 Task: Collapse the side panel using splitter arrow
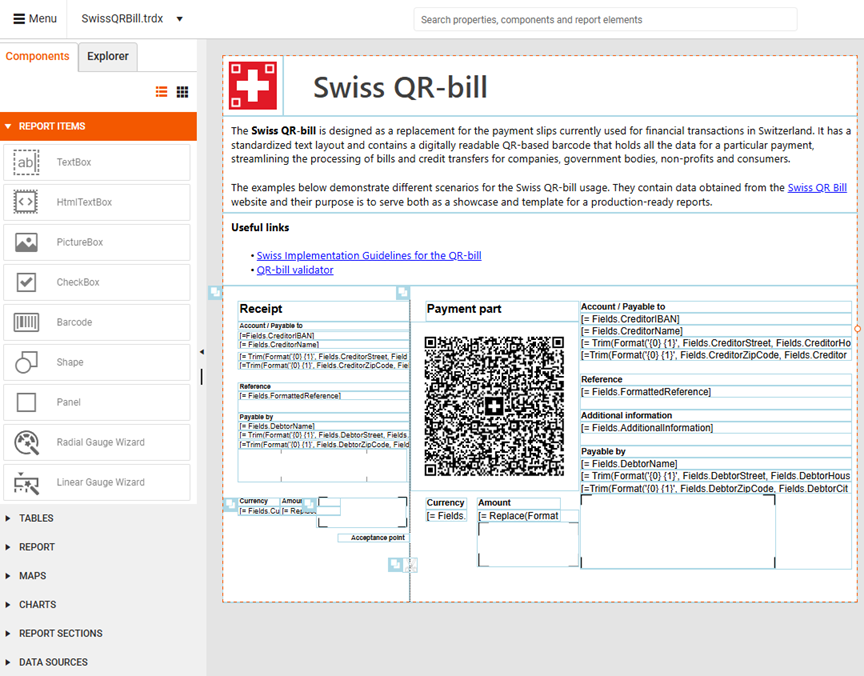tap(201, 352)
